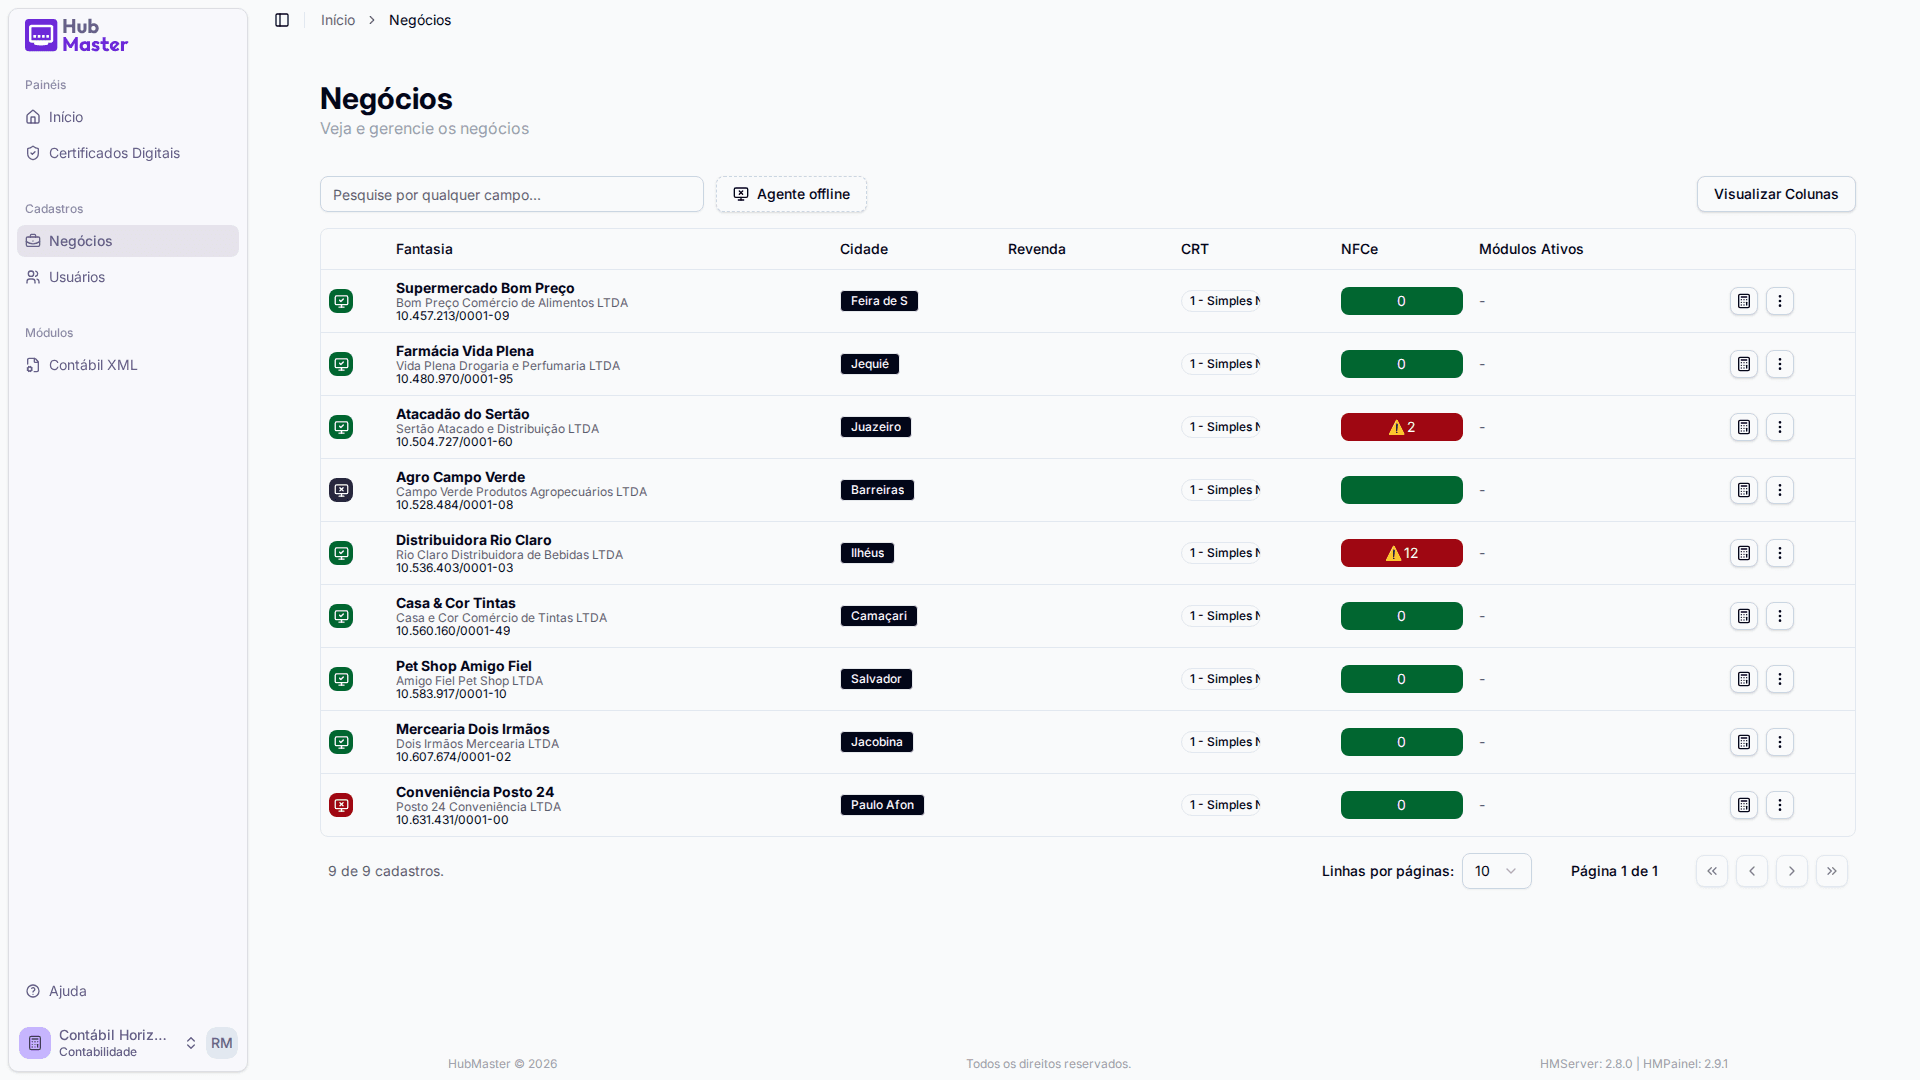Click the HubMaster logo
Image resolution: width=1920 pixels, height=1080 pixels.
point(77,36)
